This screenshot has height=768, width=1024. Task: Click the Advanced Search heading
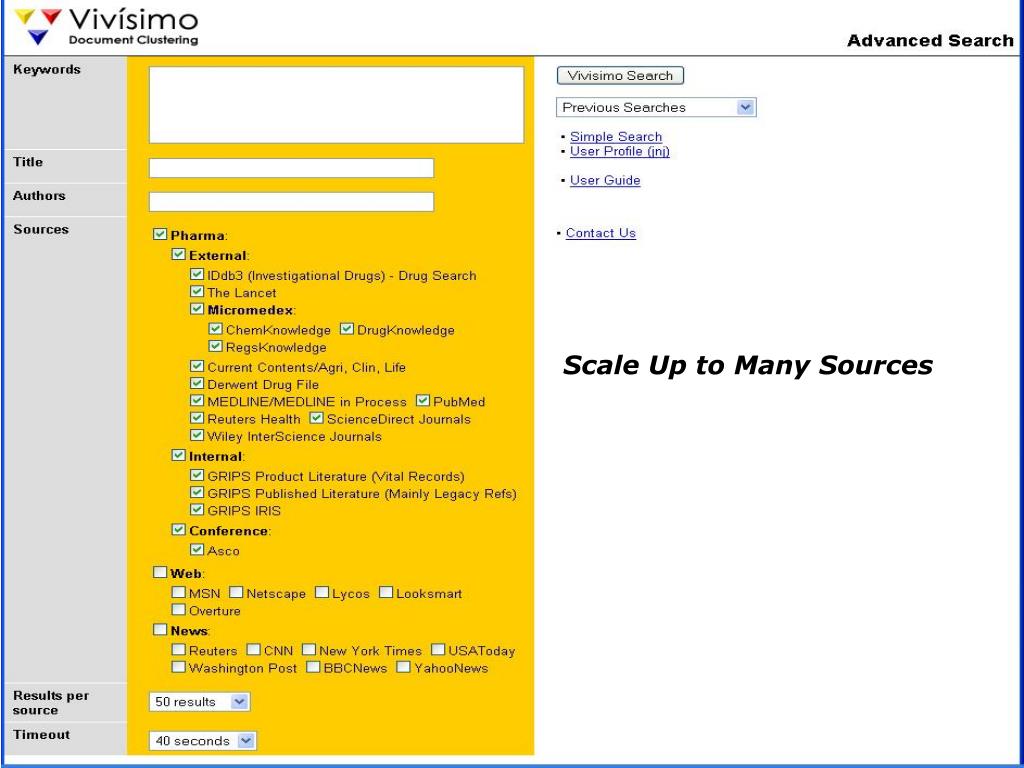click(930, 40)
